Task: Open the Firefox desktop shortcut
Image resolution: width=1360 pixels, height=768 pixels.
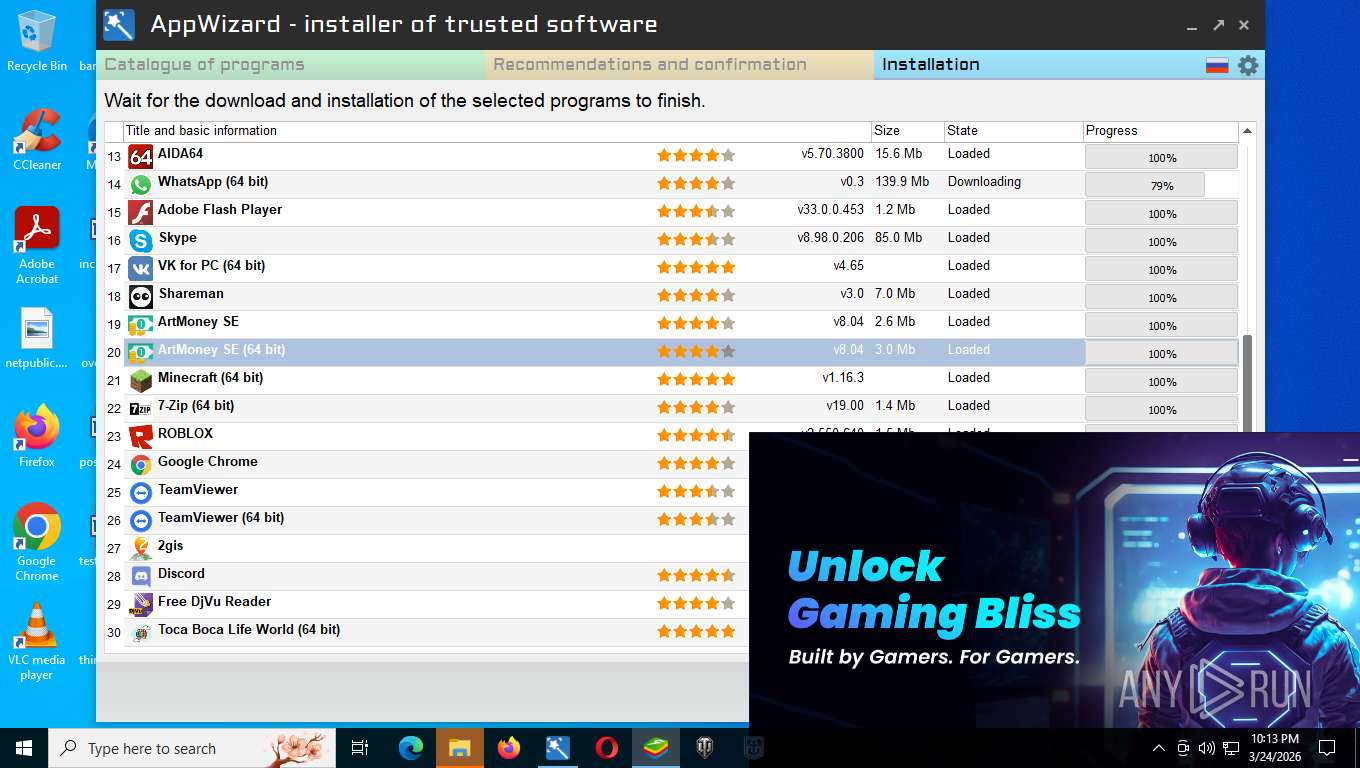Action: tap(37, 437)
